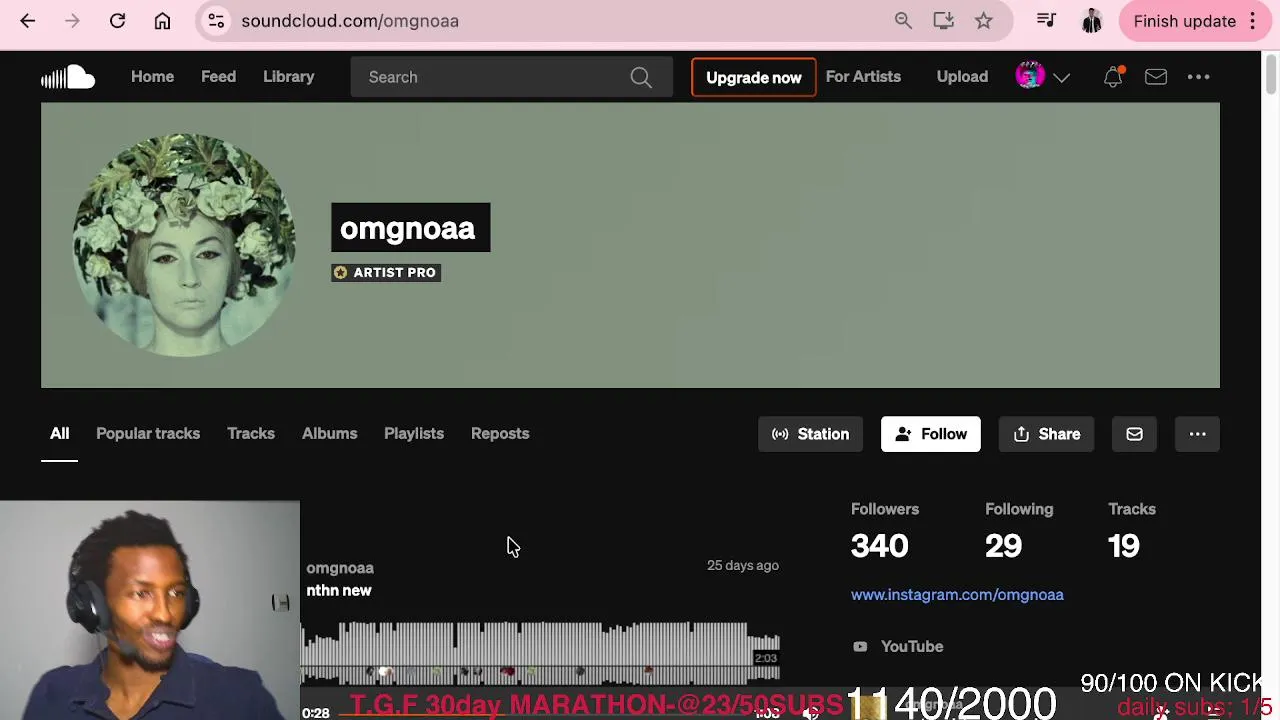The width and height of the screenshot is (1280, 720).
Task: View the Tracks count 19
Action: tap(1123, 545)
